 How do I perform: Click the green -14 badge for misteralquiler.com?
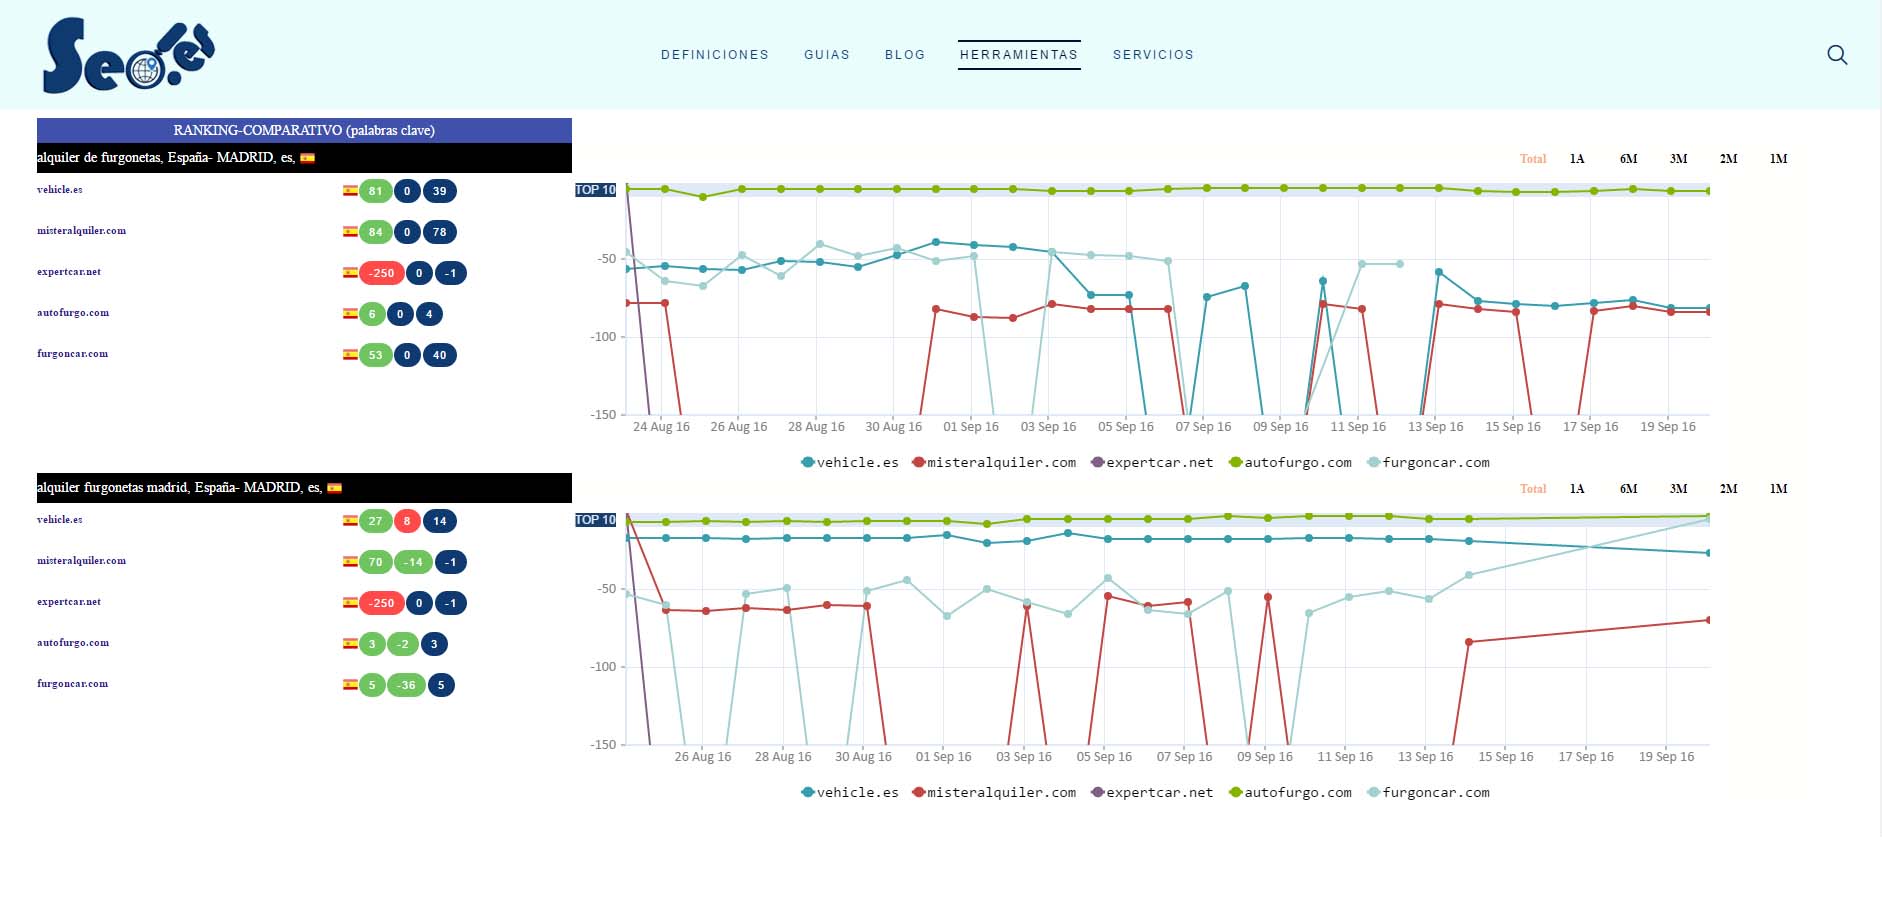coord(413,562)
